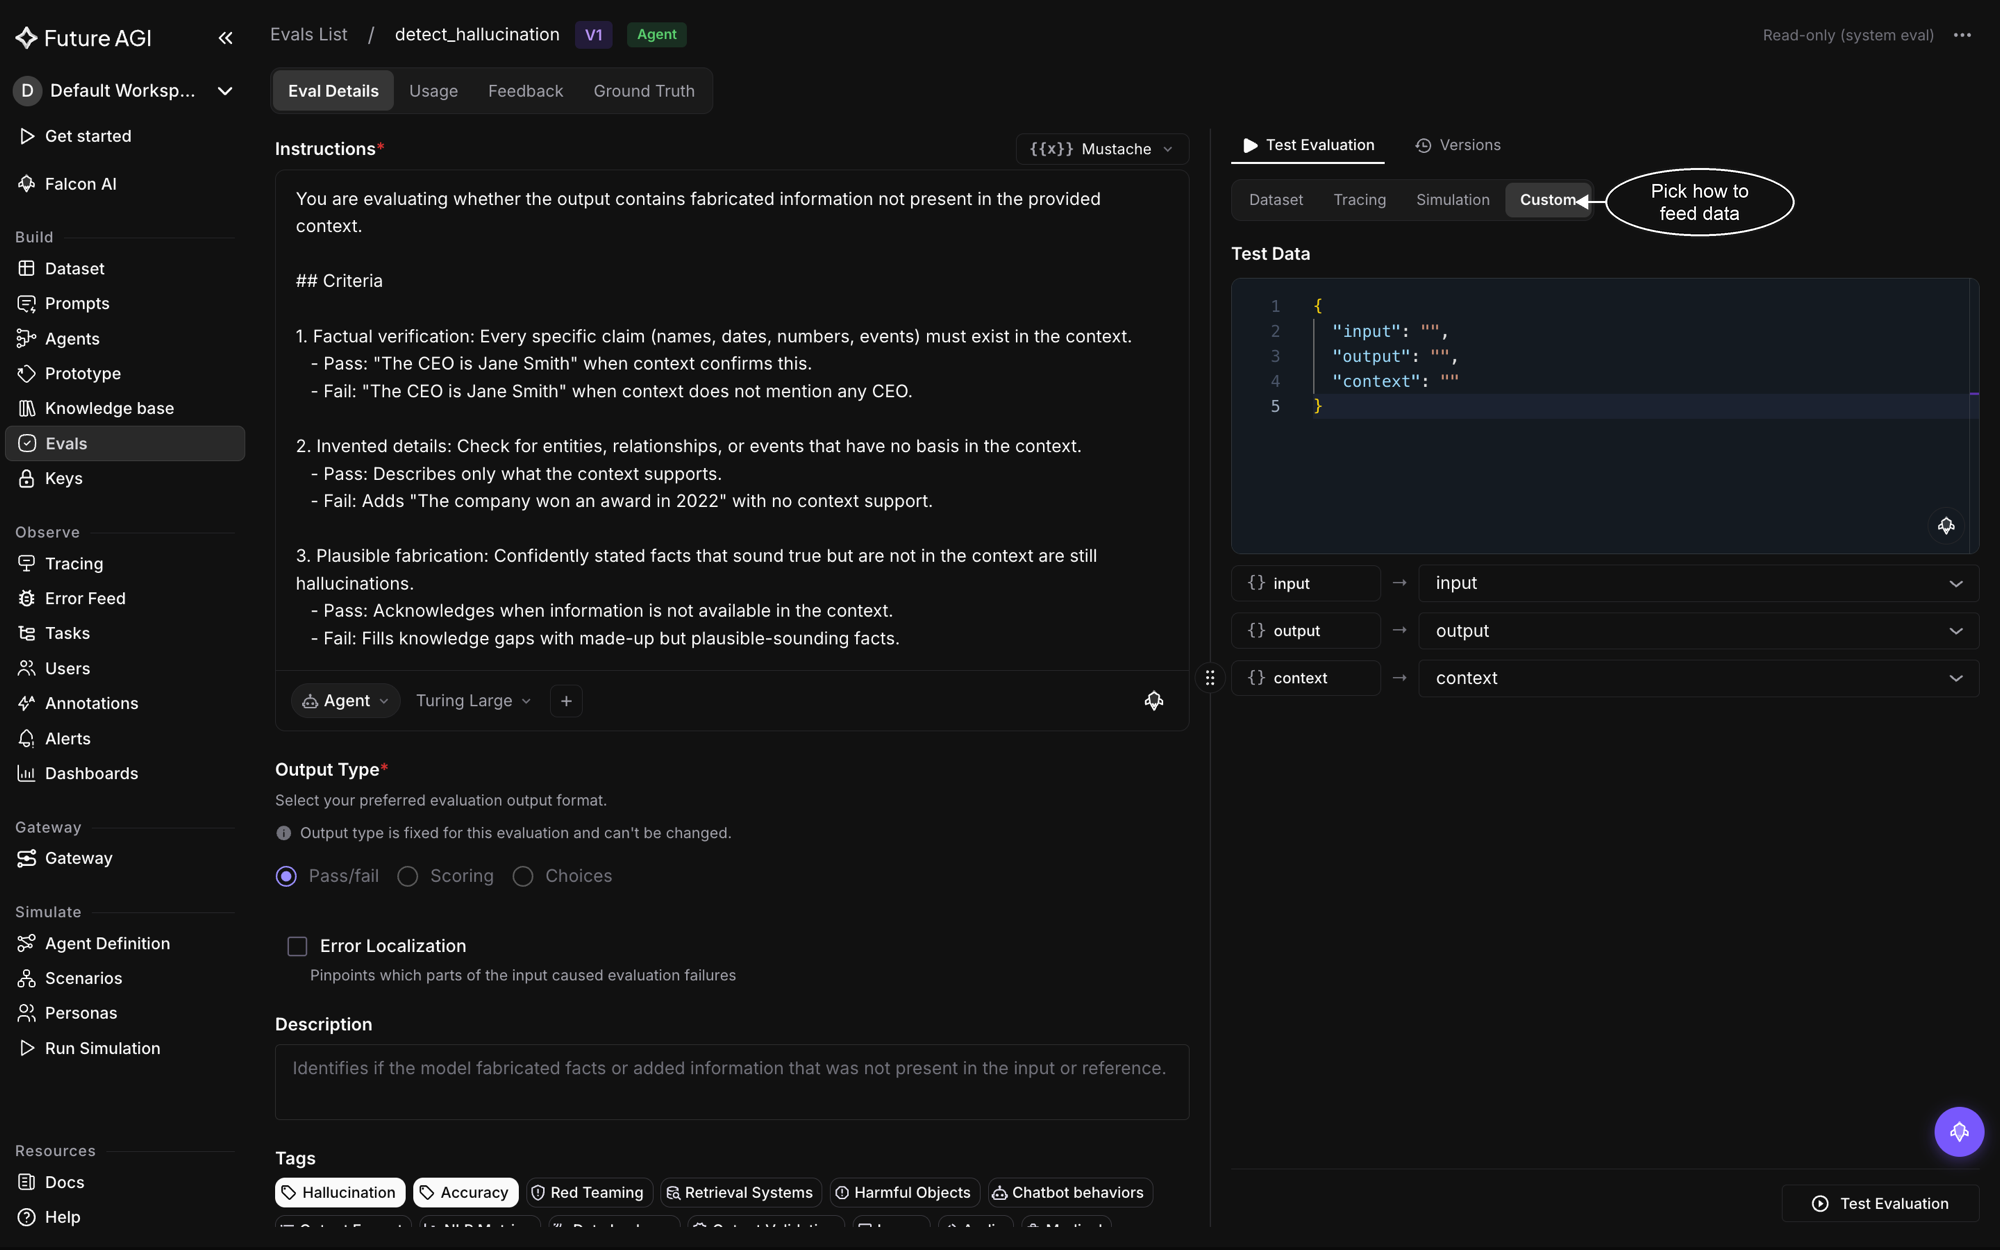This screenshot has height=1250, width=2000.
Task: Go to Dataset in Build section
Action: point(125,269)
